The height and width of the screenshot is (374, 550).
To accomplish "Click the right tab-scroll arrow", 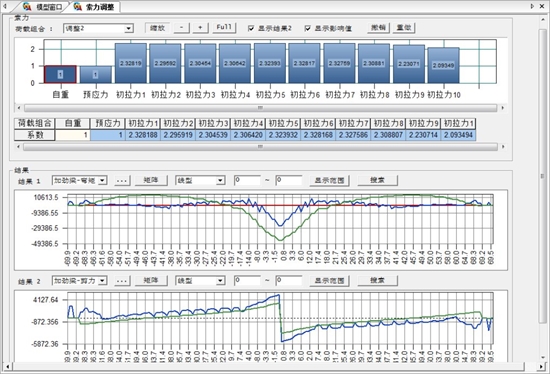I will pos(532,6).
